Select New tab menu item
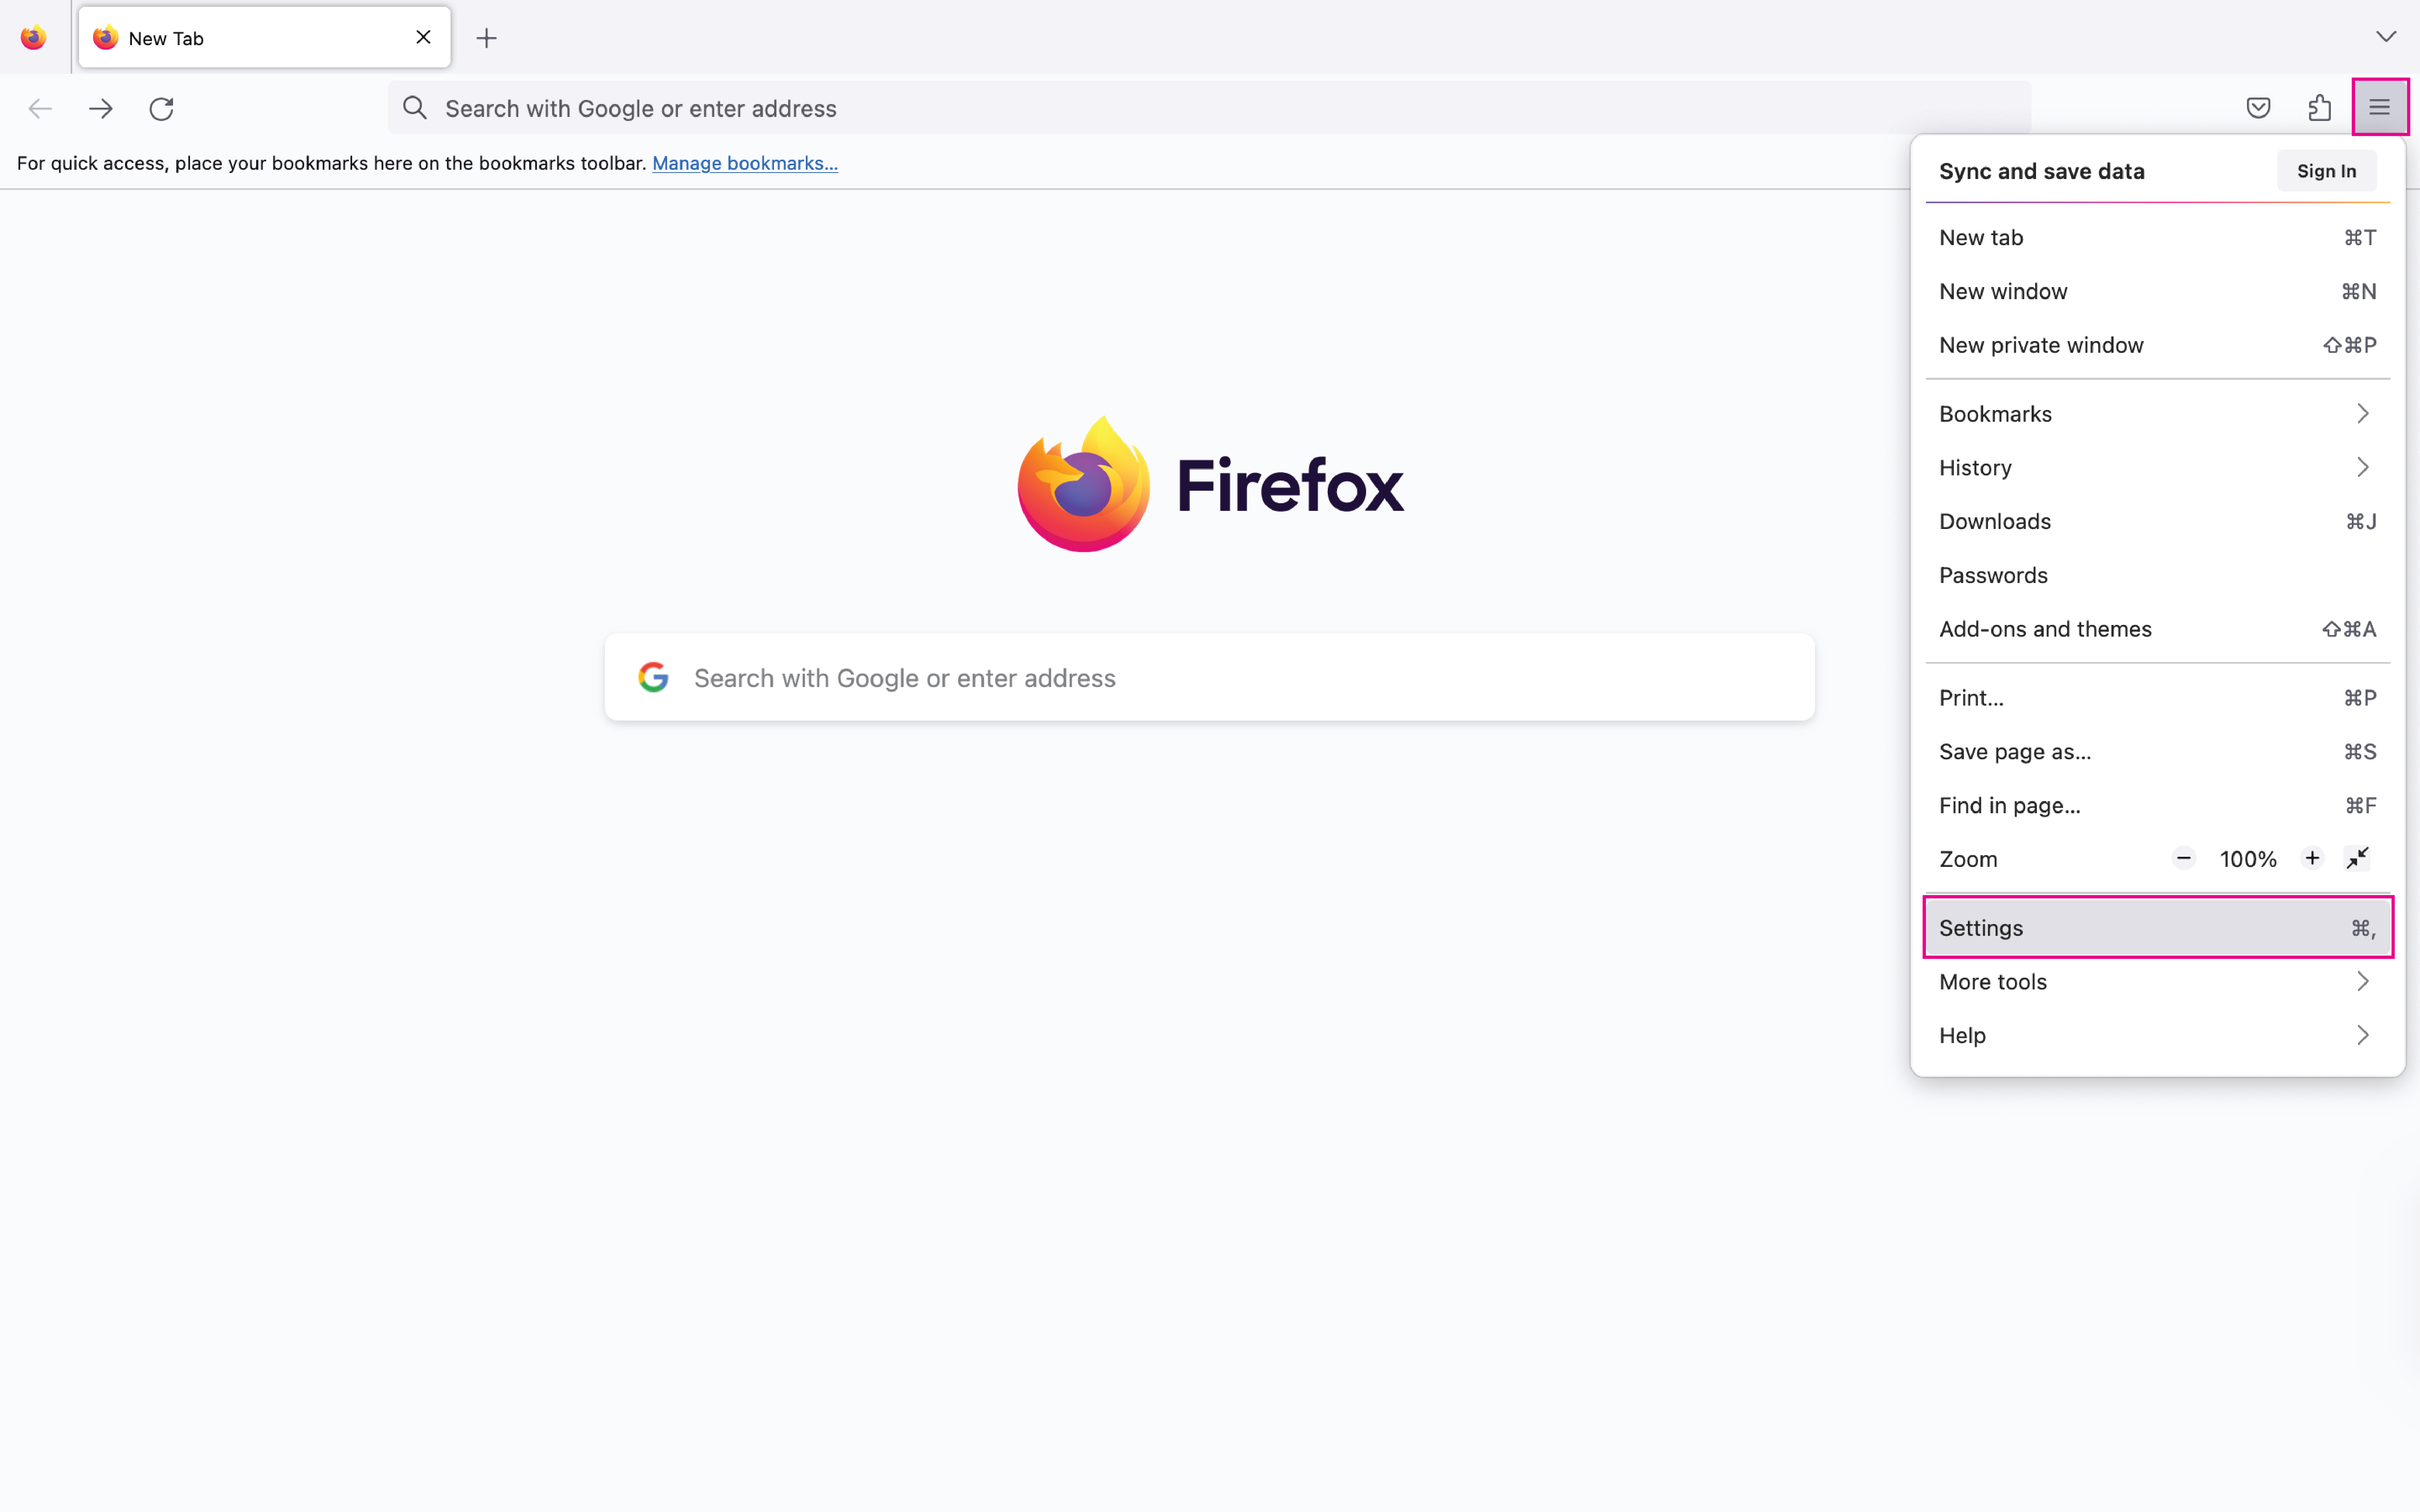Image resolution: width=2420 pixels, height=1512 pixels. [2158, 238]
